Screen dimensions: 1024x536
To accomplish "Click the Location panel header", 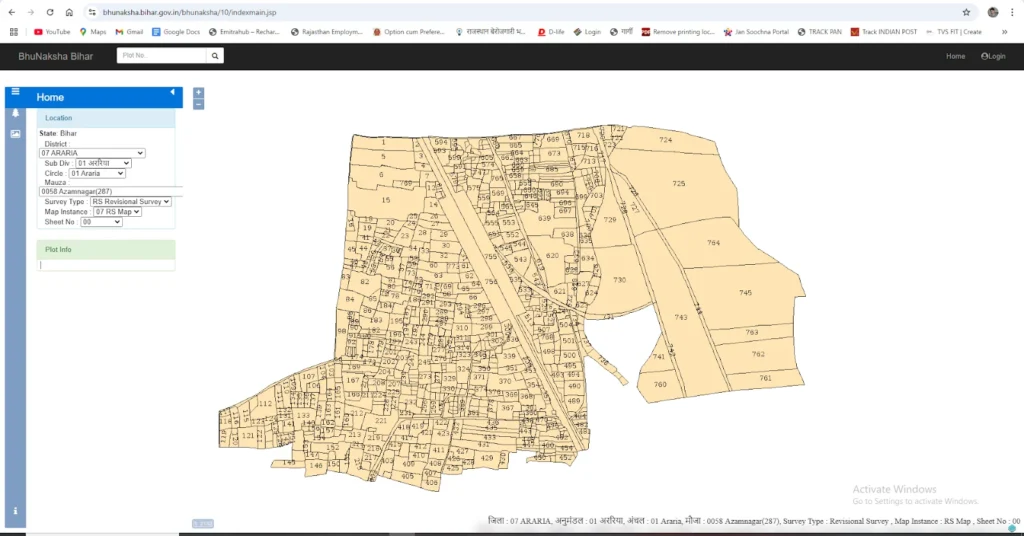I will (106, 118).
